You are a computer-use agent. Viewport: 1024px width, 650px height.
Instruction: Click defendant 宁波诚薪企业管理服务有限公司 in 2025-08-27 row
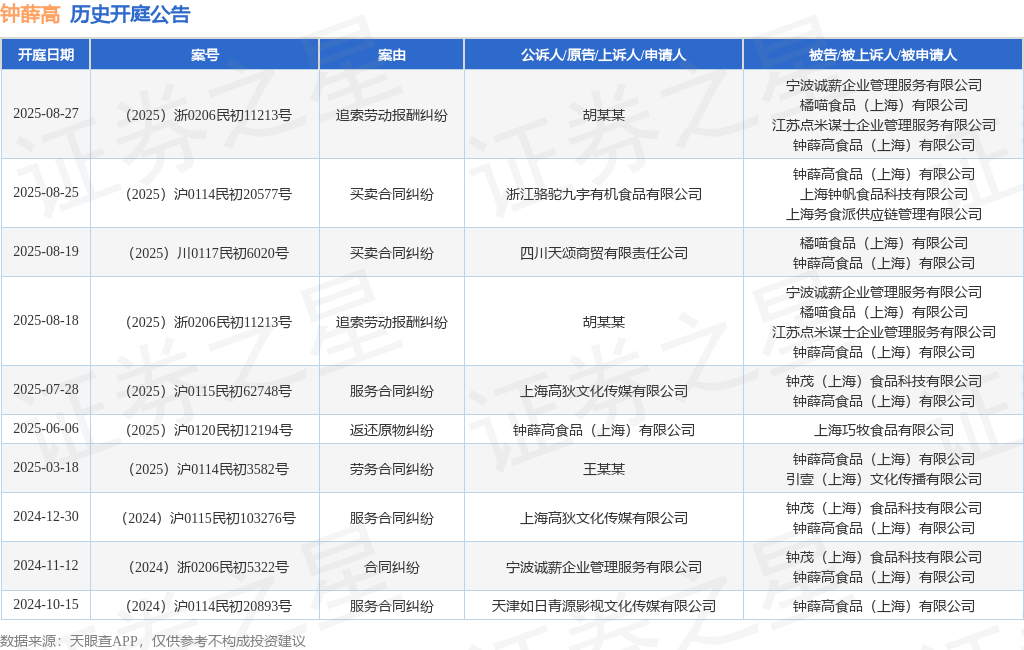884,85
